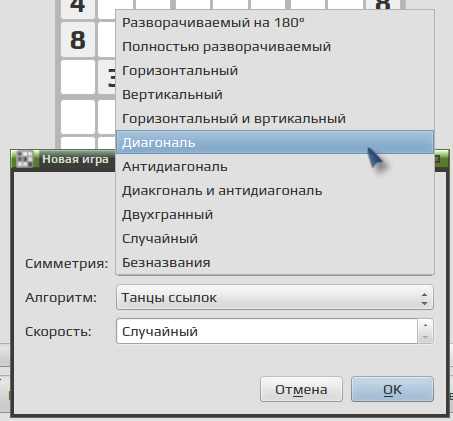This screenshot has width=453, height=421.
Task: Click the Скорость field showing "Случайный"
Action: [267, 331]
